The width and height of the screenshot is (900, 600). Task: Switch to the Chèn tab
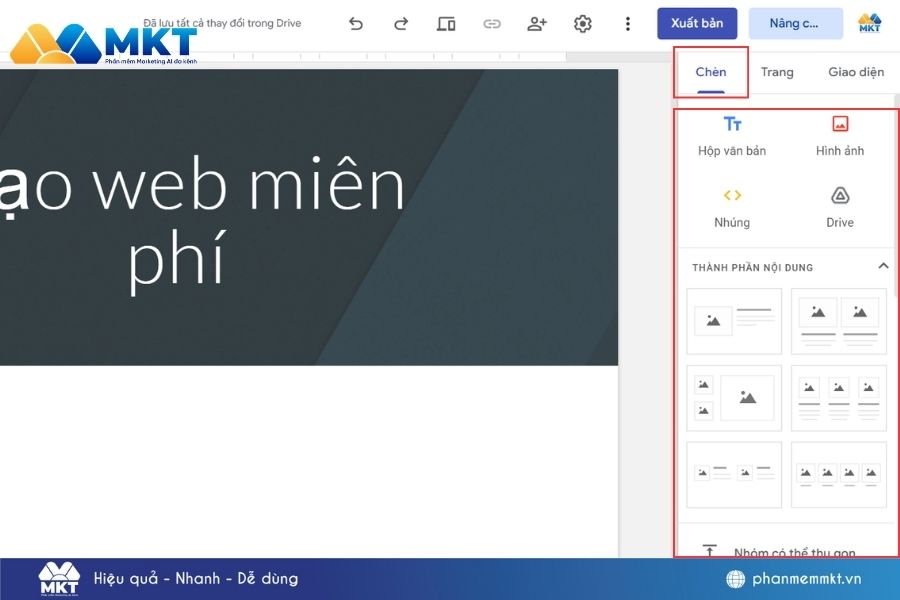(x=711, y=72)
